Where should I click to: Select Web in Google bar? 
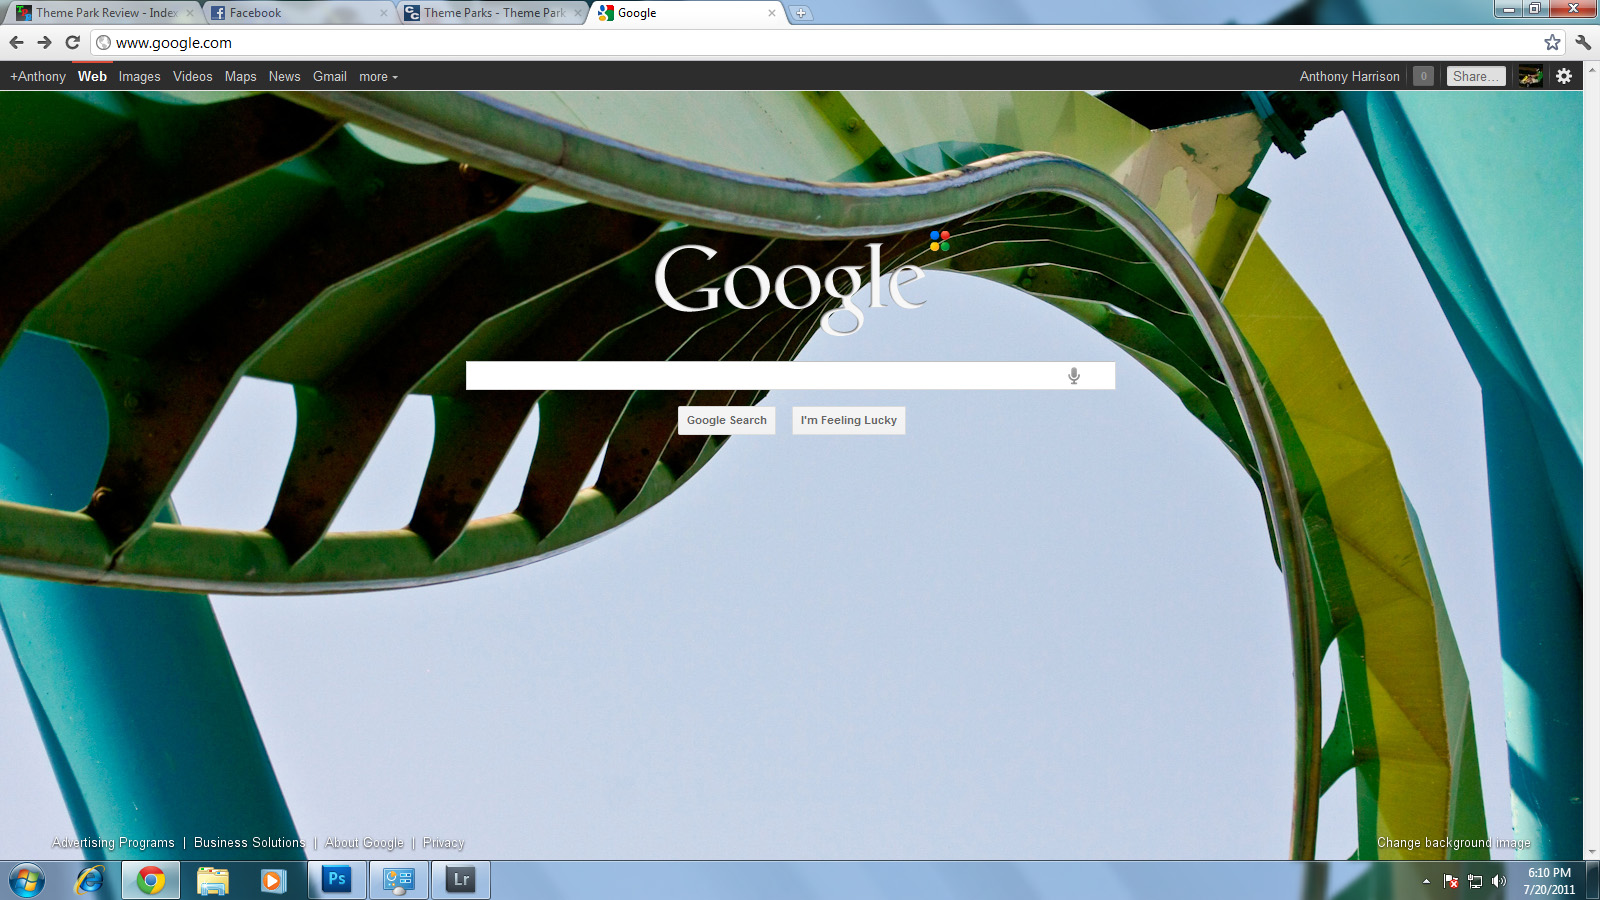click(x=92, y=77)
